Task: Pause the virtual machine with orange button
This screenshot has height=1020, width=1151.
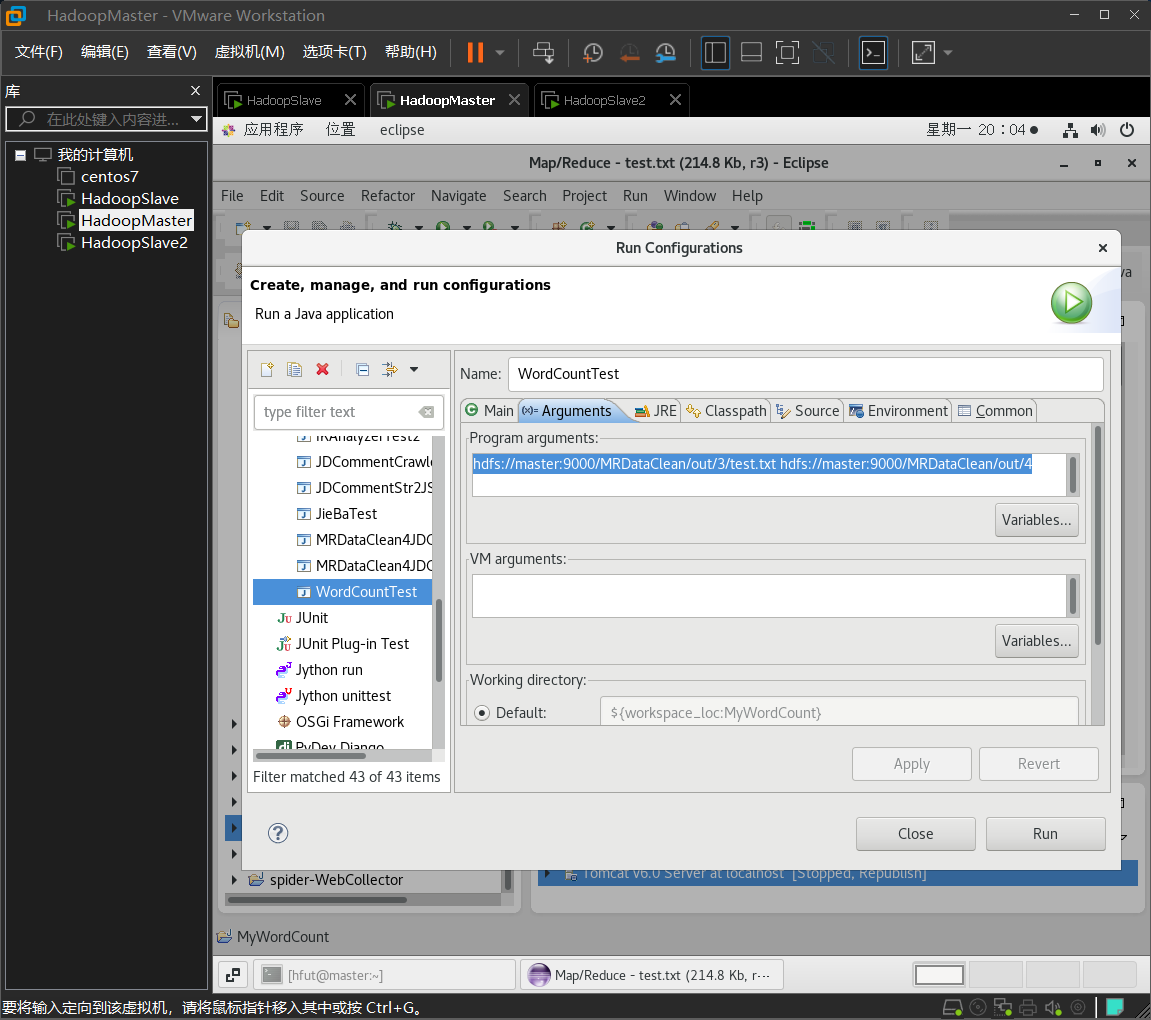Action: tap(475, 52)
